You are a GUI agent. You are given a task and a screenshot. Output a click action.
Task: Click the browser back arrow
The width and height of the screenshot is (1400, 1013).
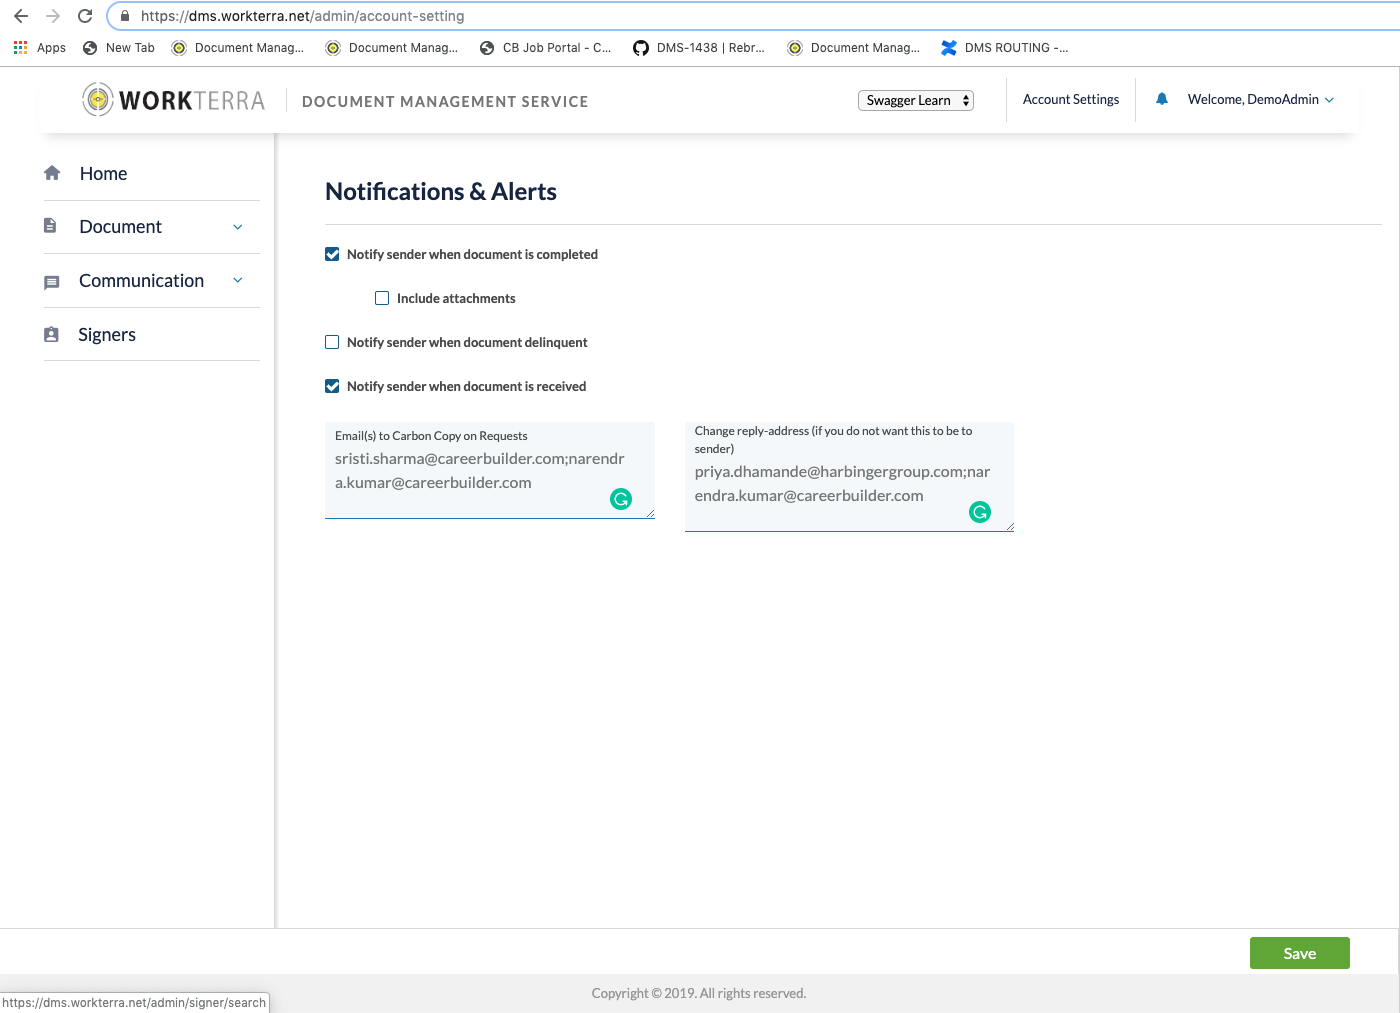tap(21, 16)
